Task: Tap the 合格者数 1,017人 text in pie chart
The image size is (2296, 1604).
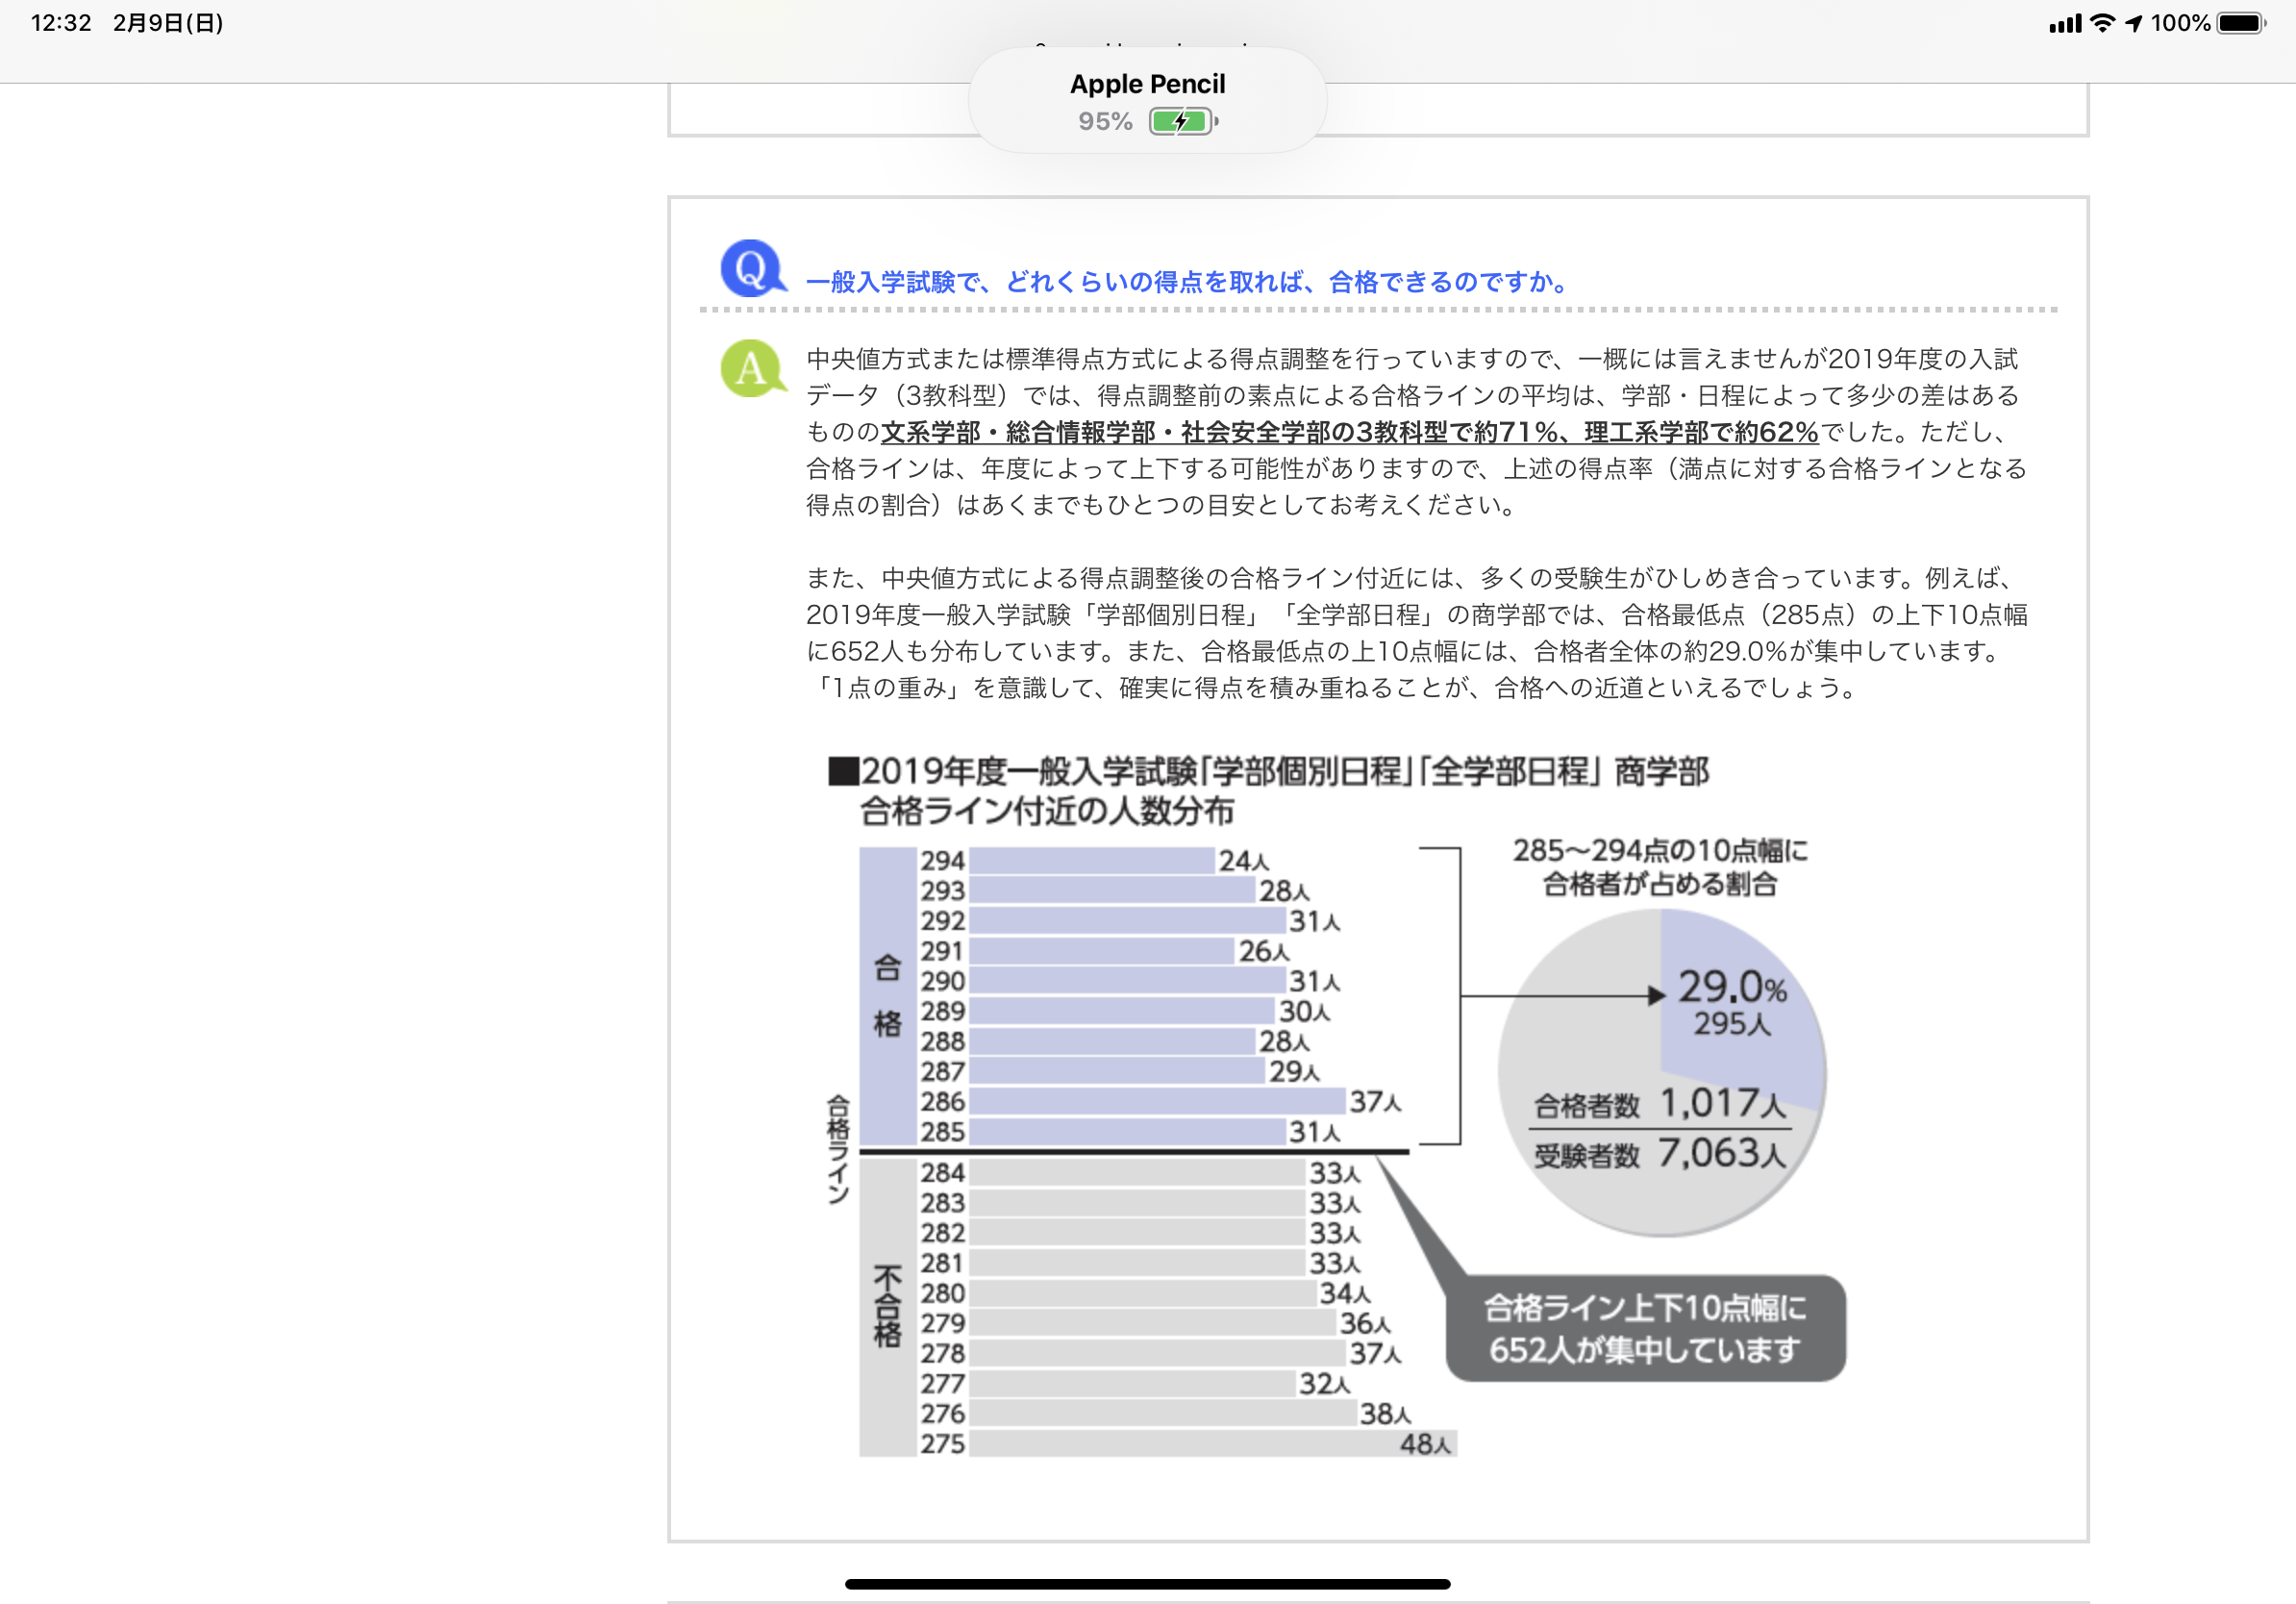Action: point(1660,1103)
